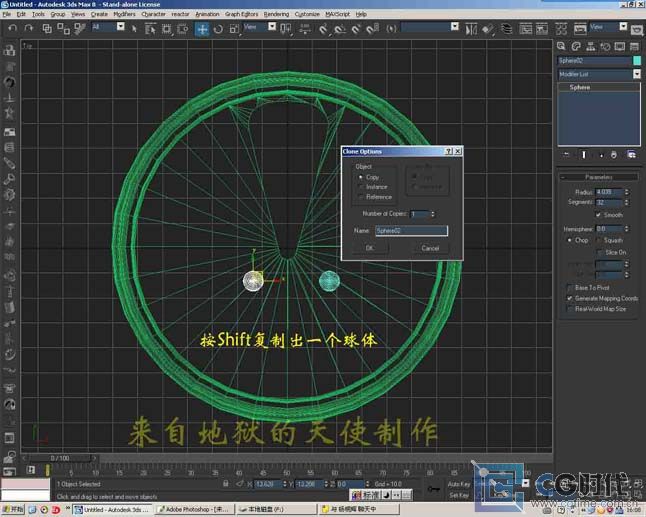Image resolution: width=646 pixels, height=517 pixels.
Task: Open the Layer Manager icon
Action: [506, 29]
